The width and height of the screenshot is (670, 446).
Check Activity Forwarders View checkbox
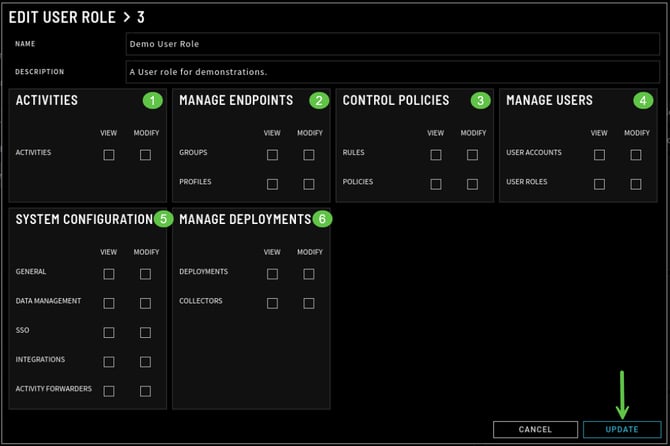[109, 391]
